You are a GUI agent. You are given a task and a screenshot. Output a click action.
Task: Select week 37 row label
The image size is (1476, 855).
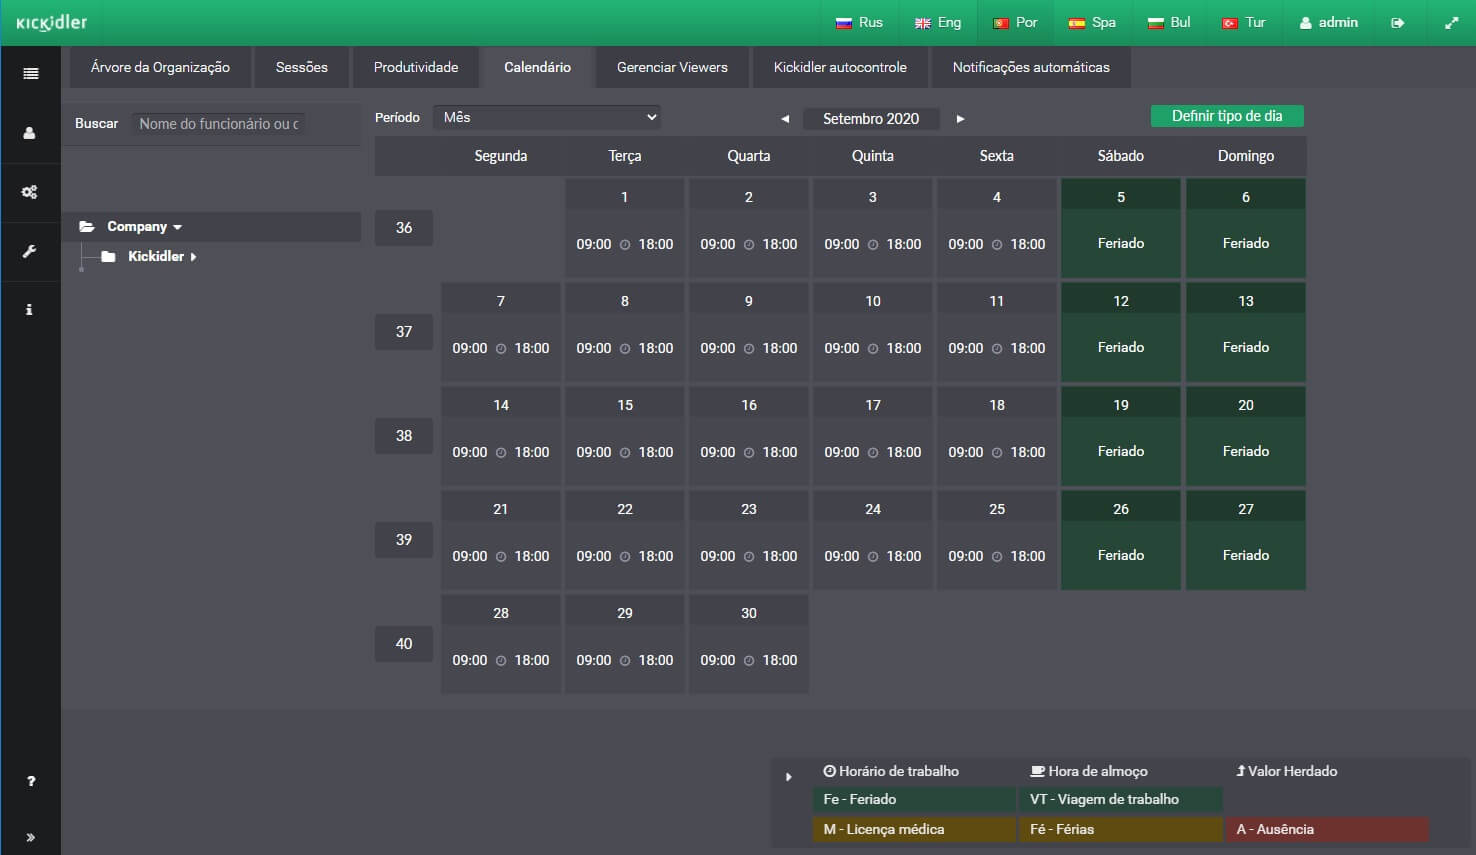404,332
